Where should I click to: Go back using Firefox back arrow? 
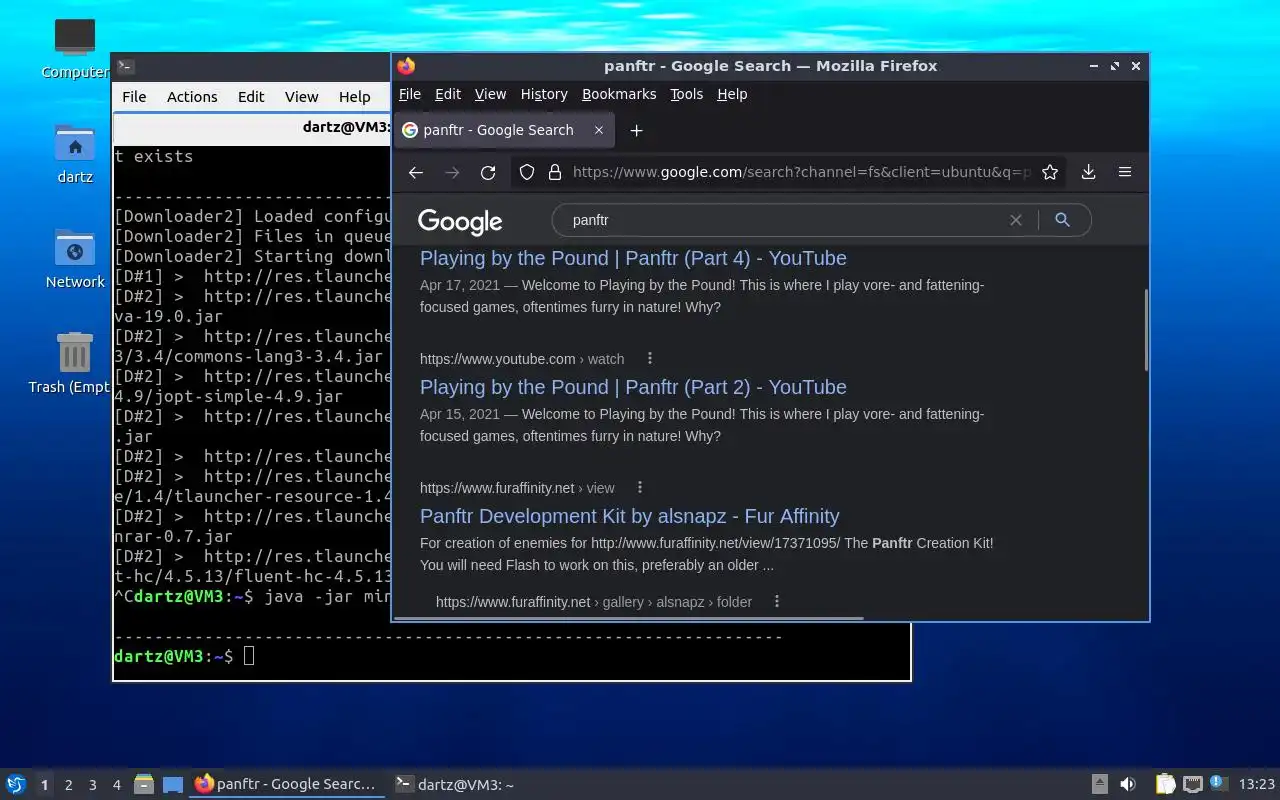[x=416, y=172]
